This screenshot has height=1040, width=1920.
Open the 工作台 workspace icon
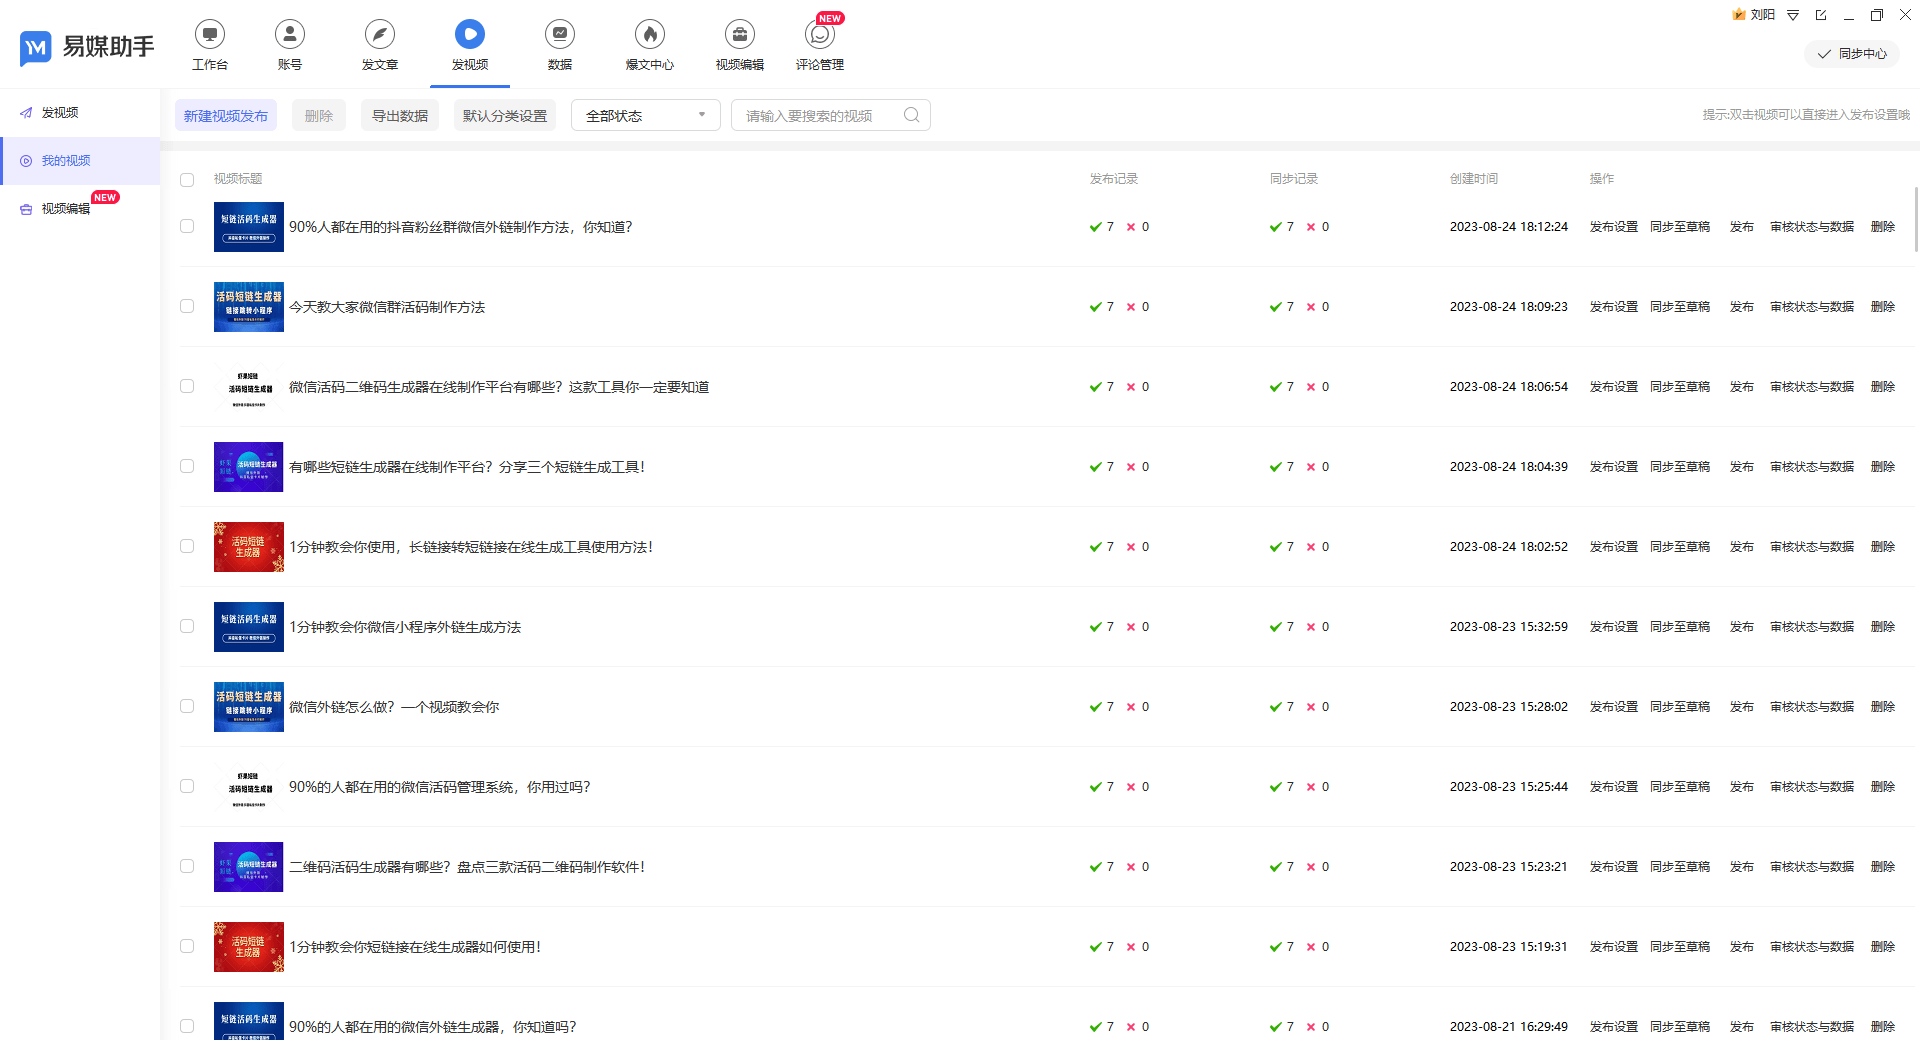click(x=209, y=43)
